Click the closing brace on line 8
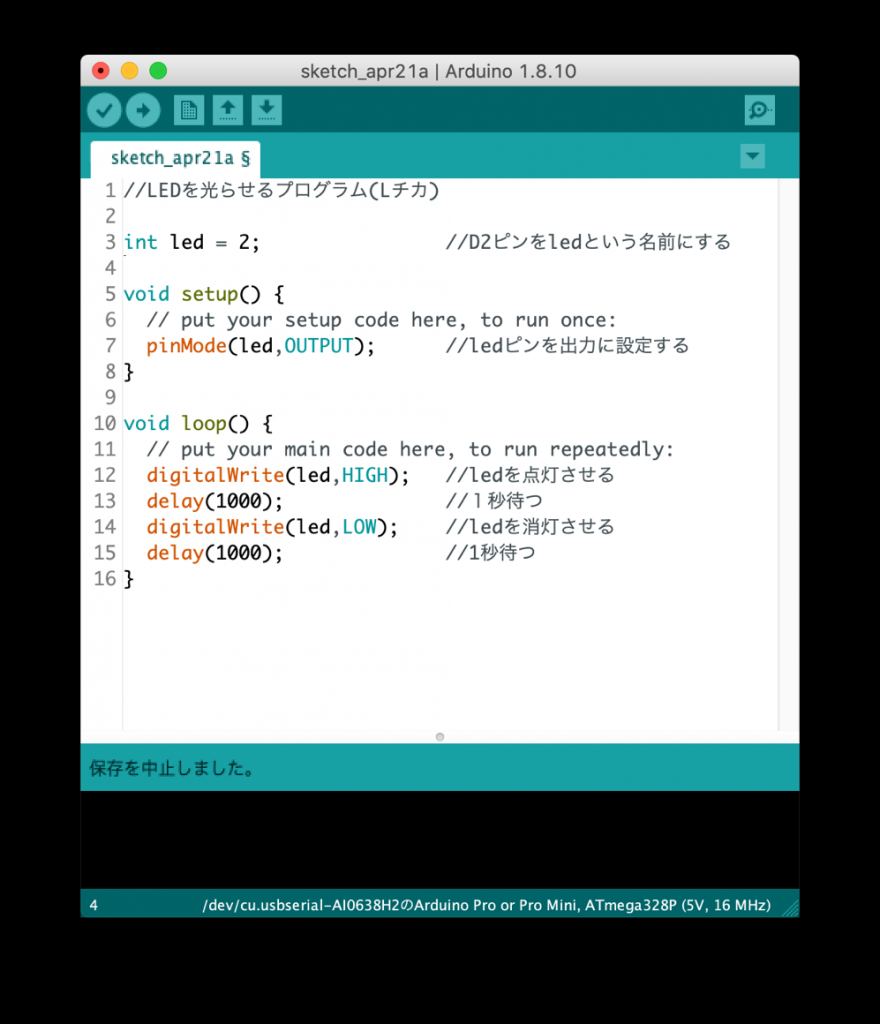 pyautogui.click(x=129, y=372)
